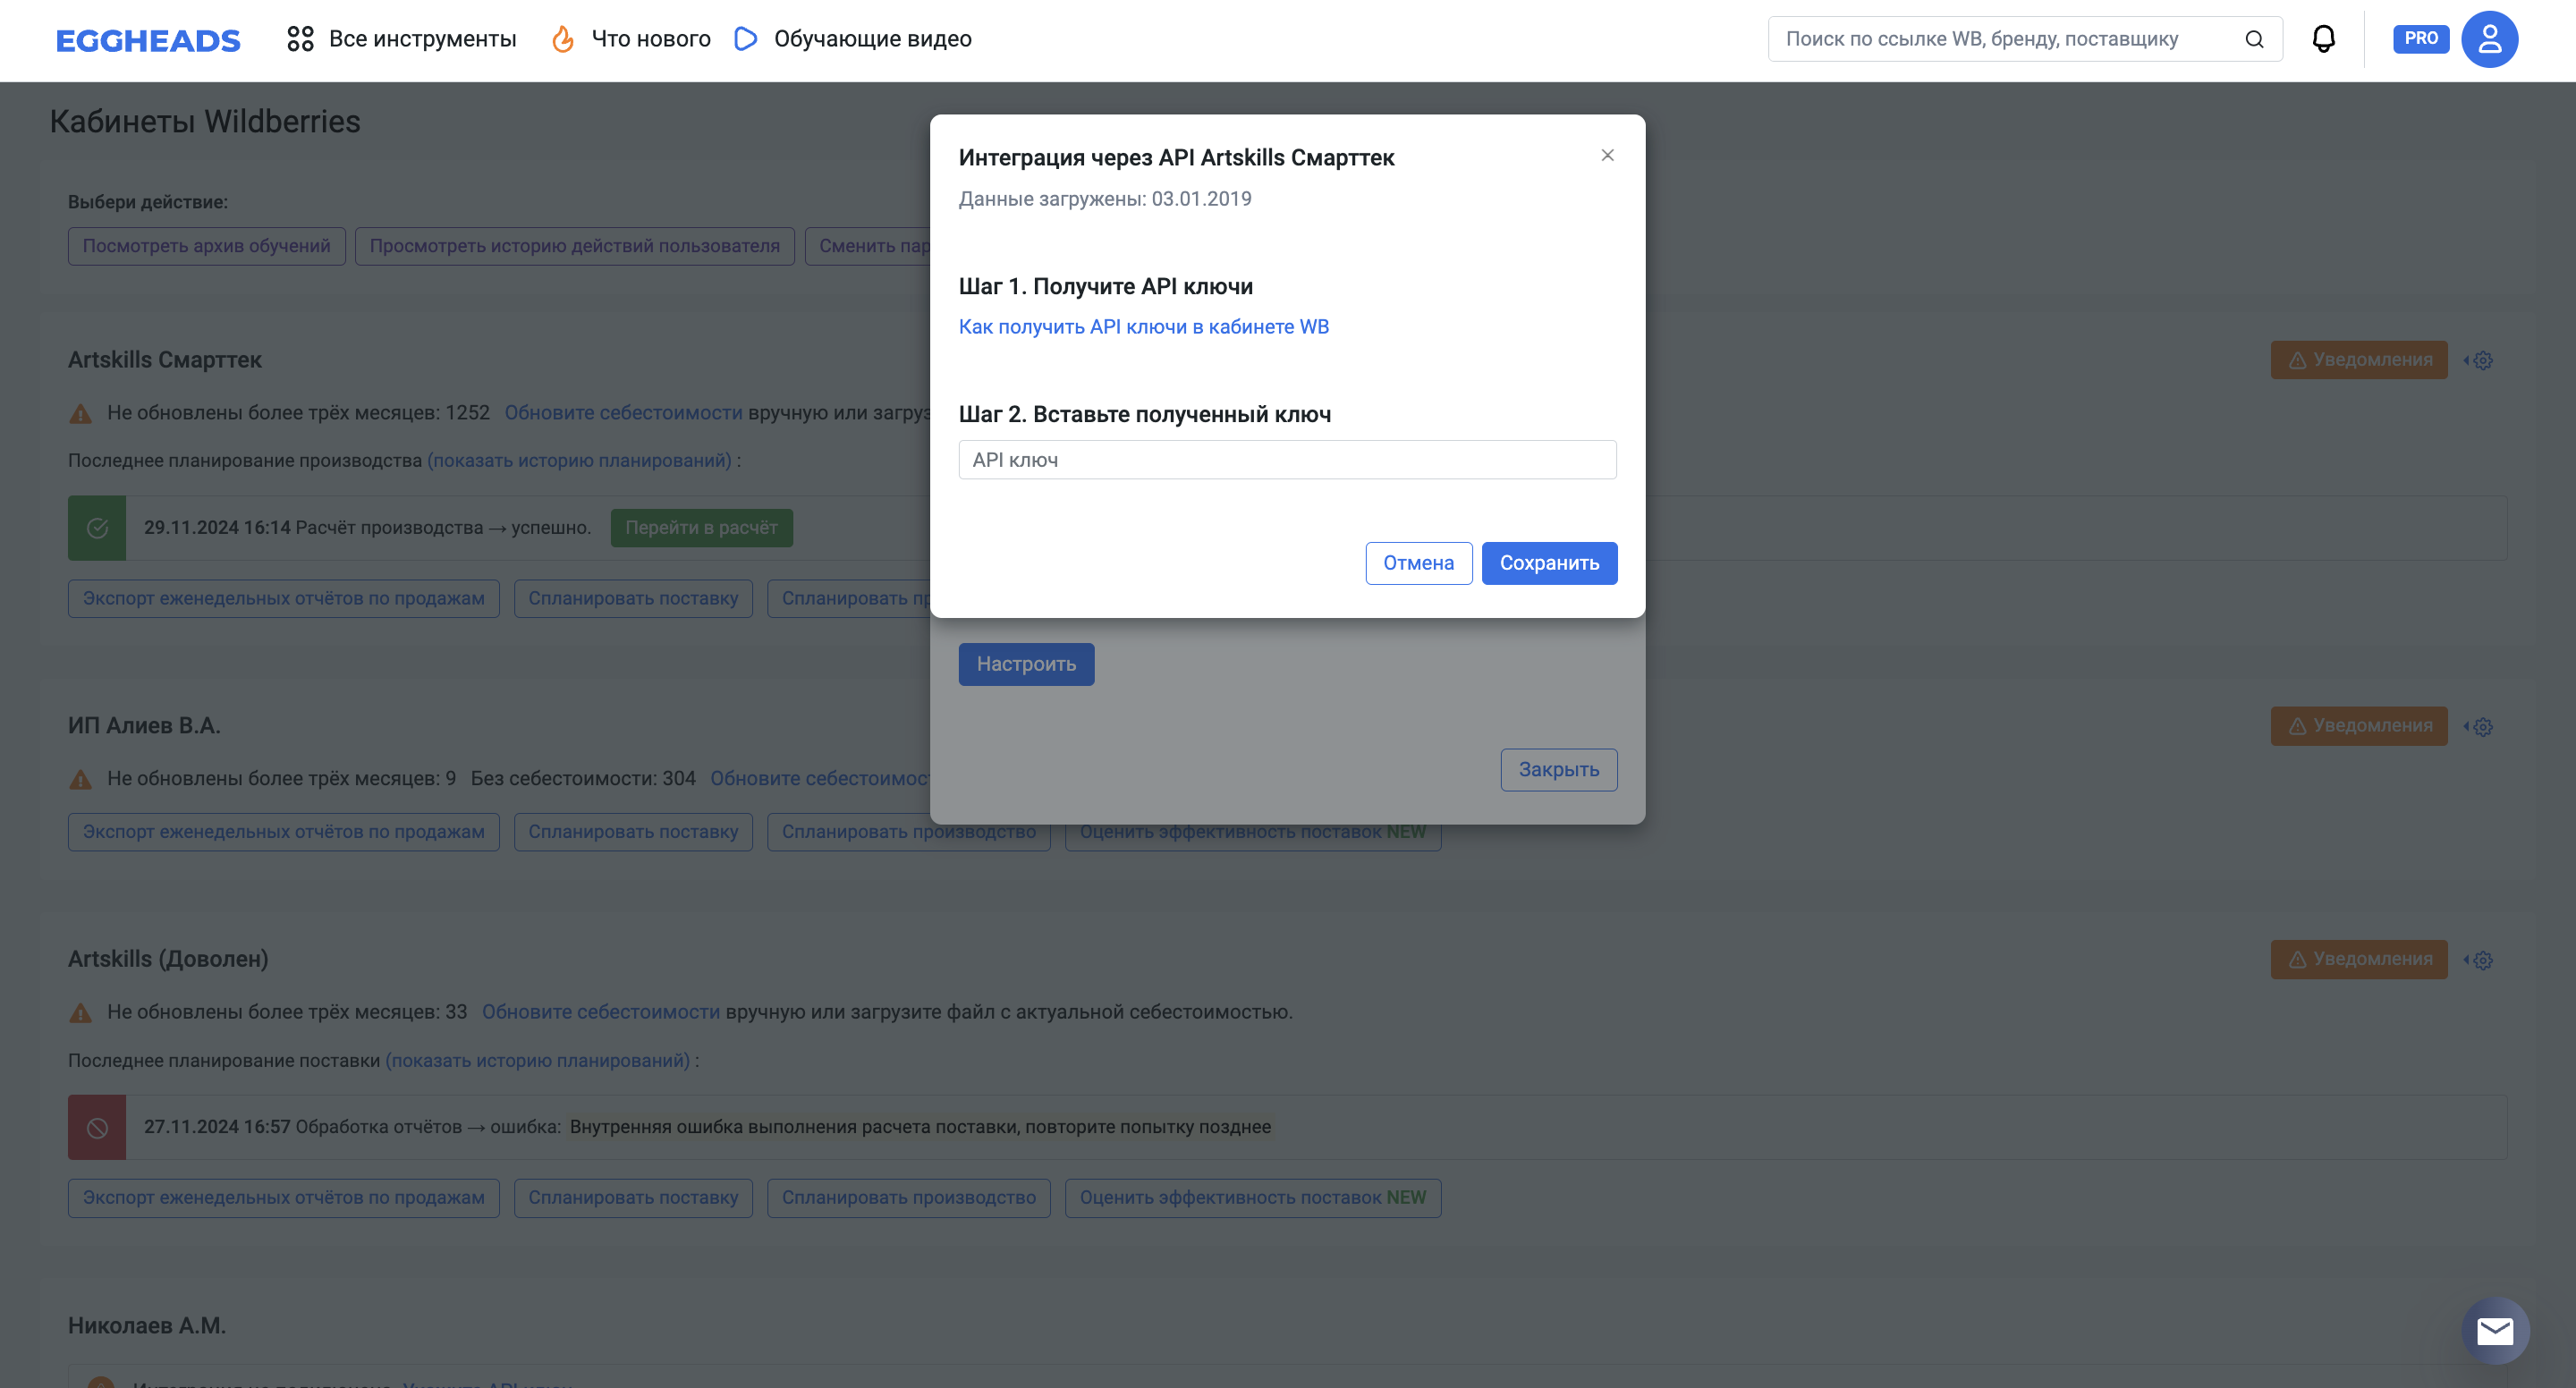Click text Данные загружены: 03.01.2019

pyautogui.click(x=1105, y=199)
